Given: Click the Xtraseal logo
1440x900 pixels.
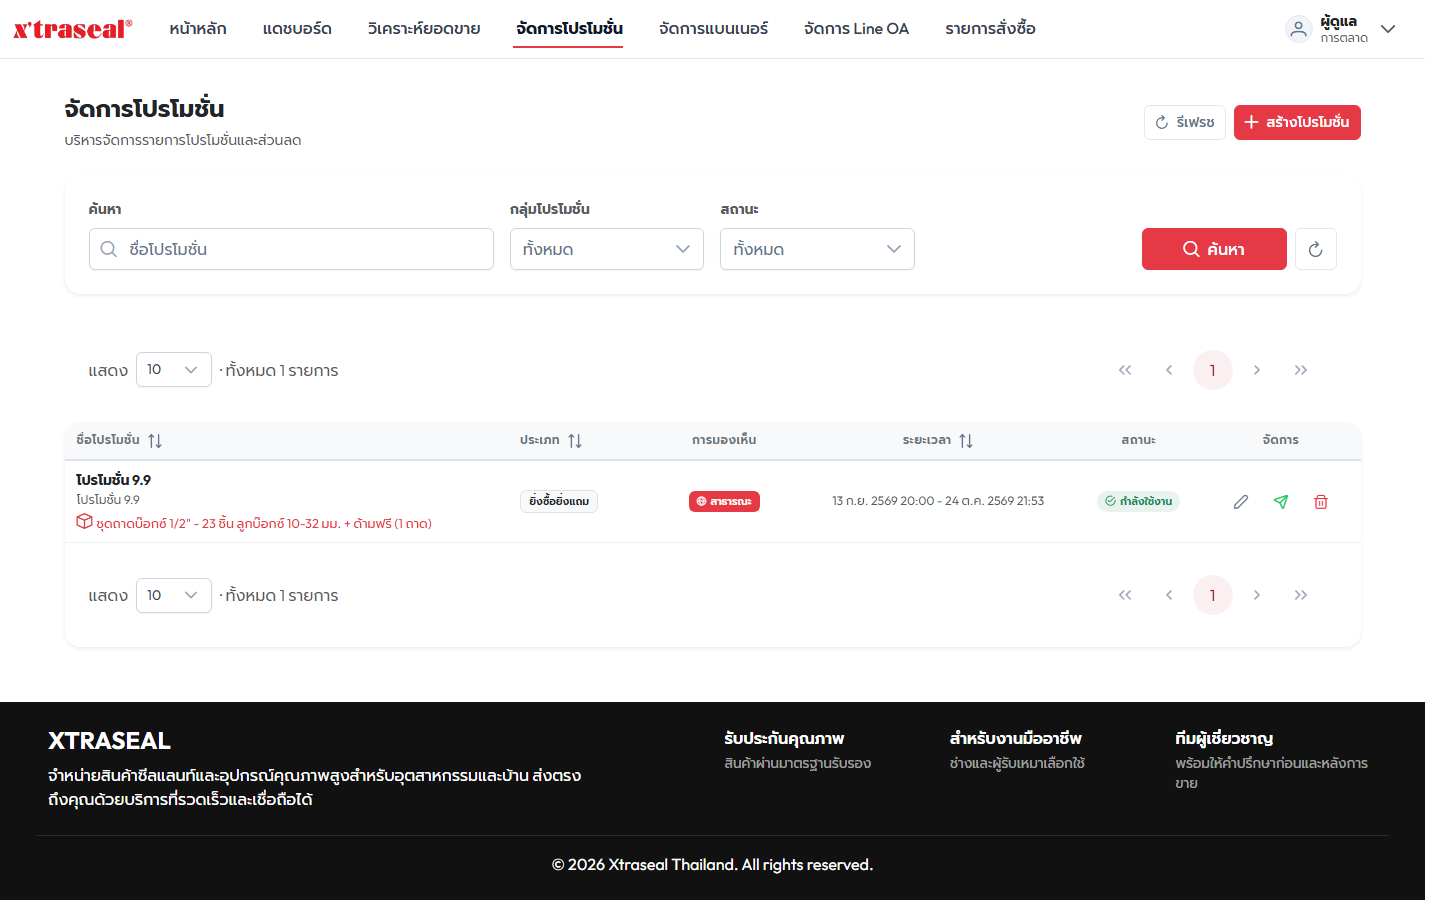Looking at the screenshot, I should 73,29.
